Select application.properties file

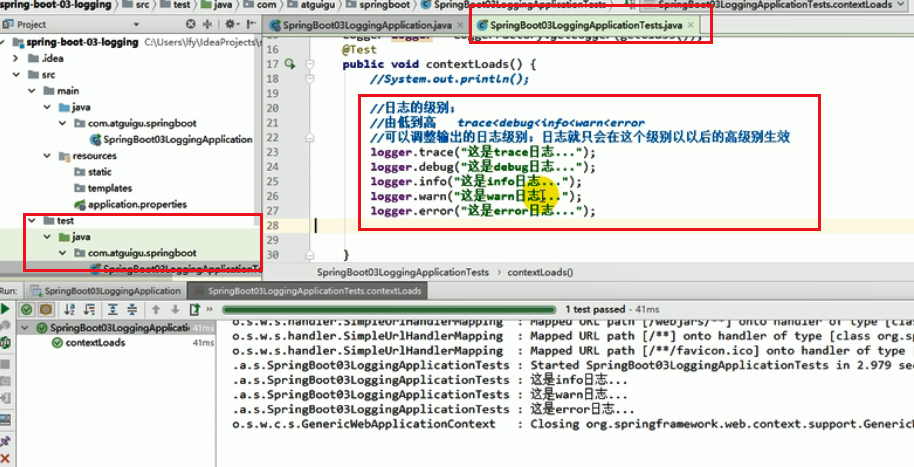point(131,204)
